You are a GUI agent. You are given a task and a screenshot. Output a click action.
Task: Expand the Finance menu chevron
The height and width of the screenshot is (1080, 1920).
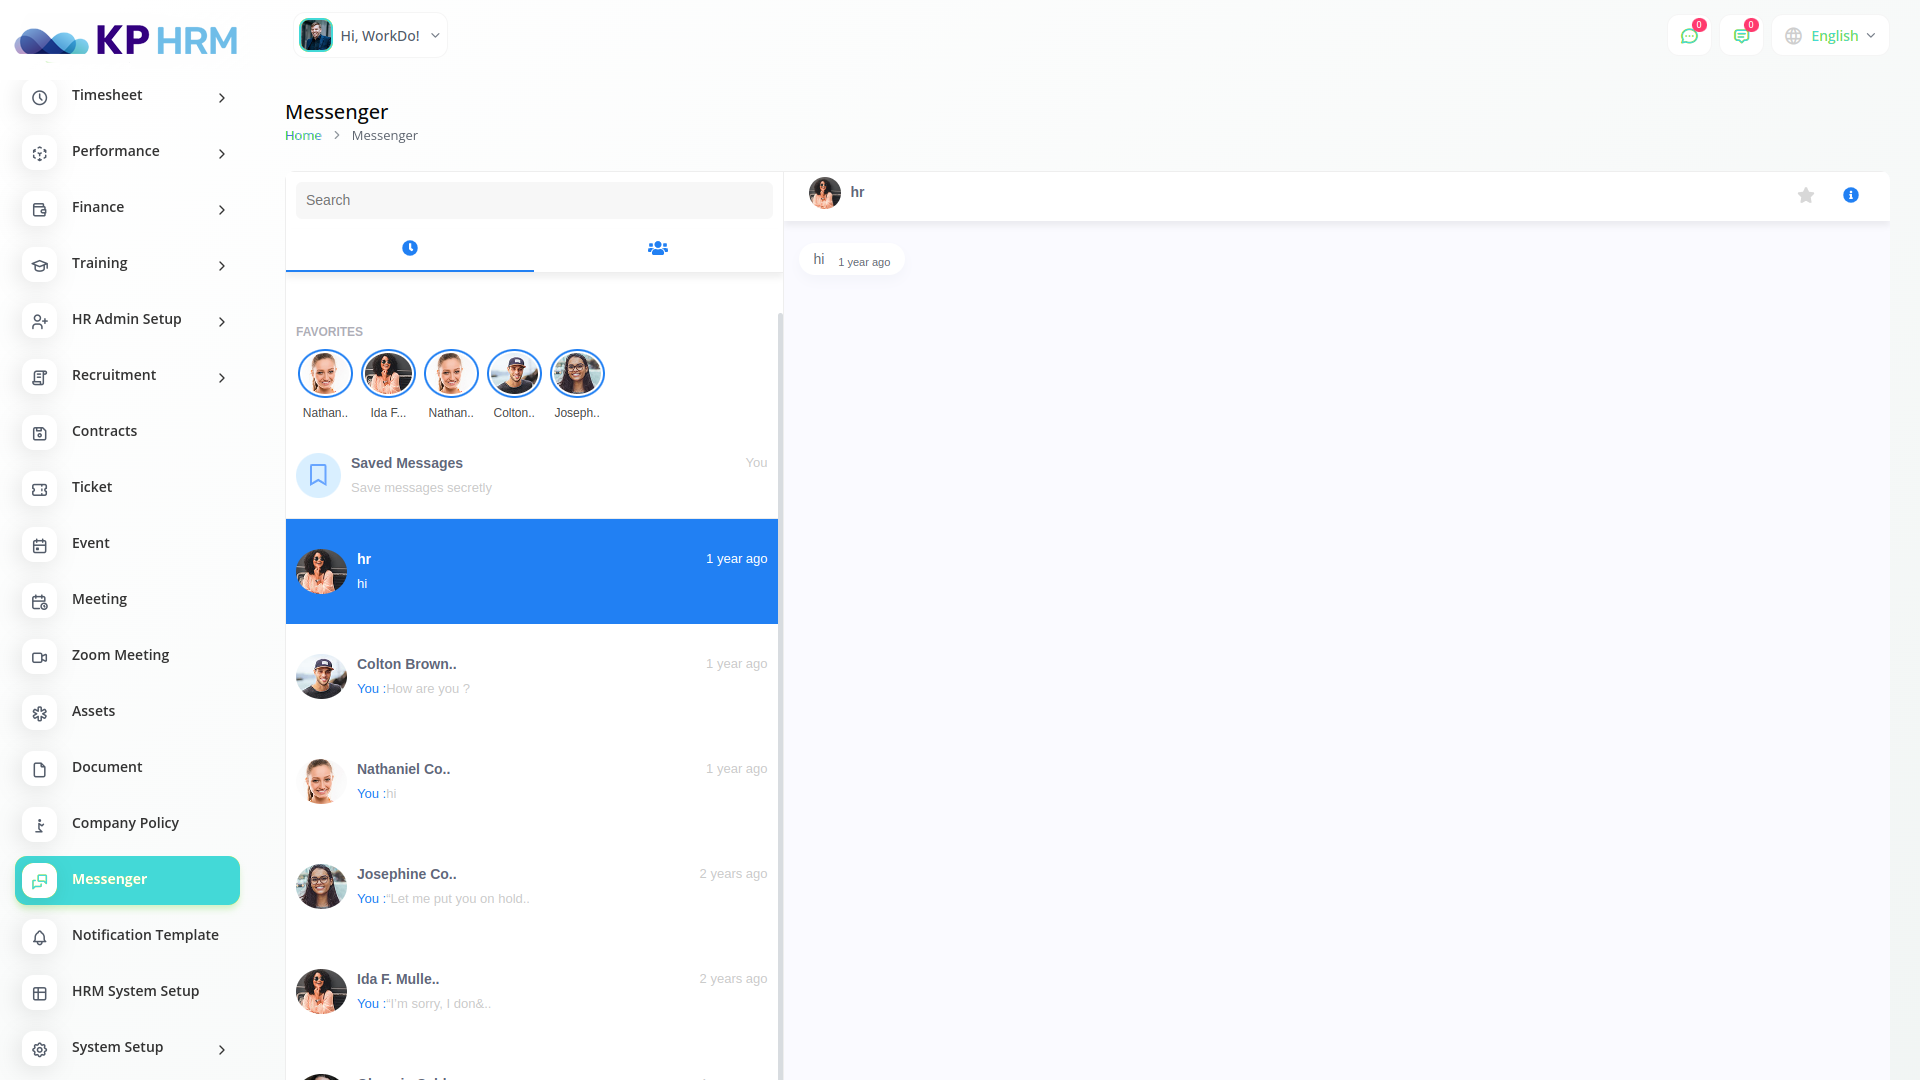pos(222,210)
